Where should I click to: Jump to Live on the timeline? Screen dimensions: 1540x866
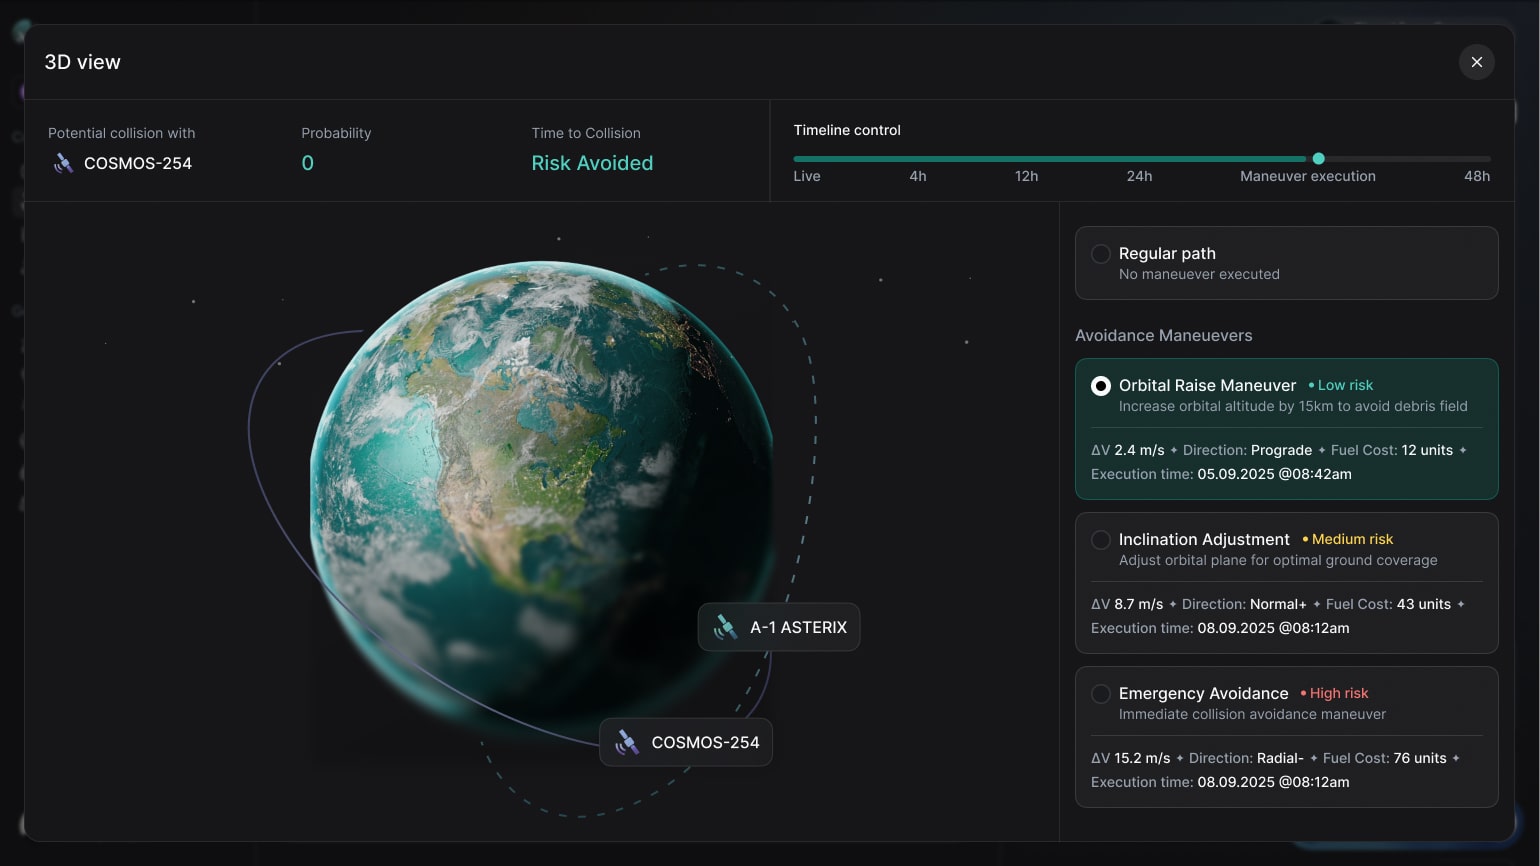coord(807,176)
